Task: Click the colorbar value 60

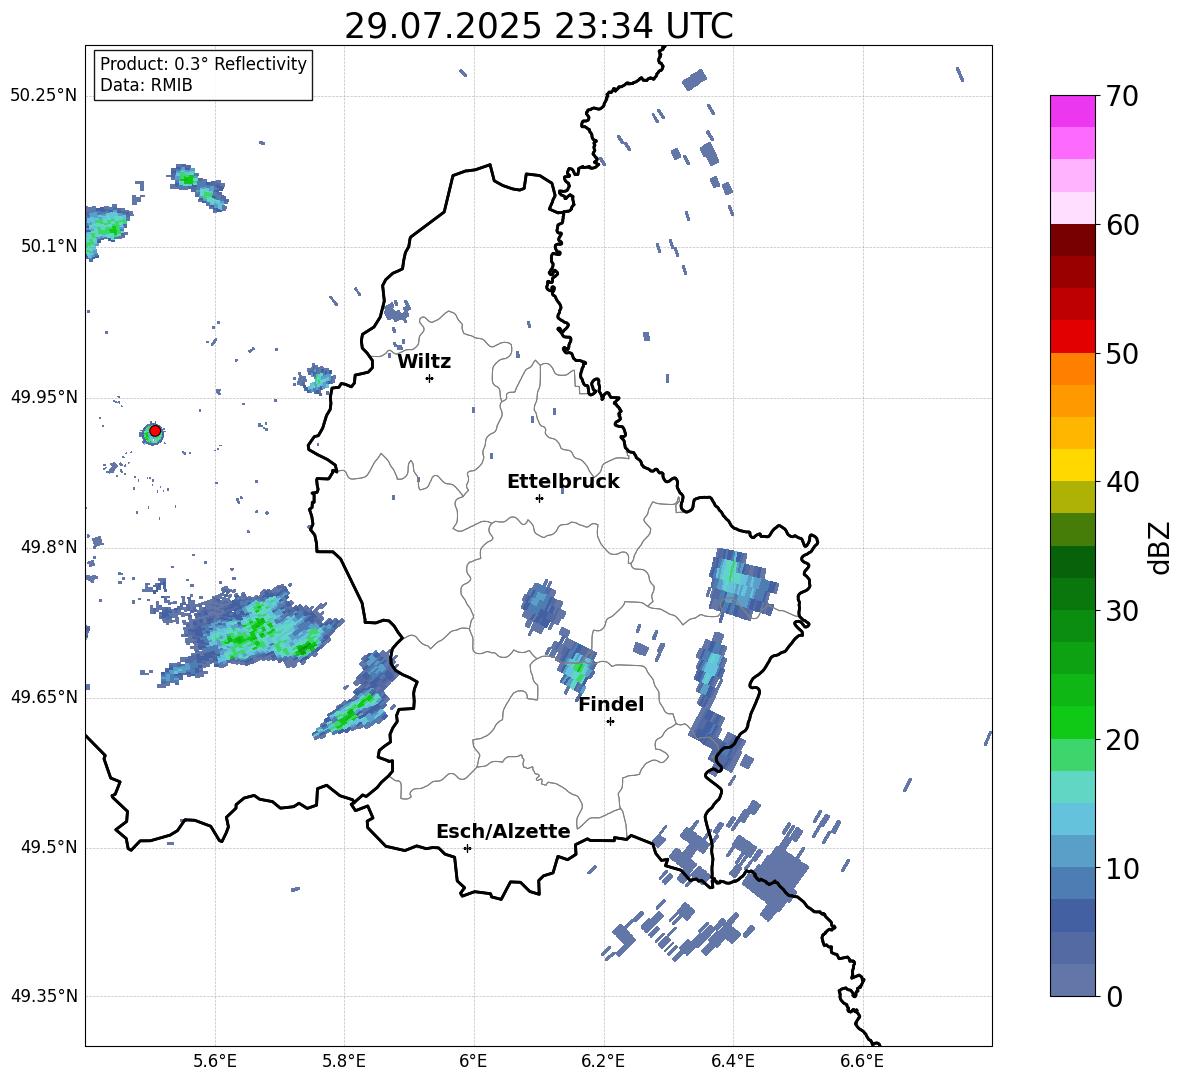Action: 1122,225
